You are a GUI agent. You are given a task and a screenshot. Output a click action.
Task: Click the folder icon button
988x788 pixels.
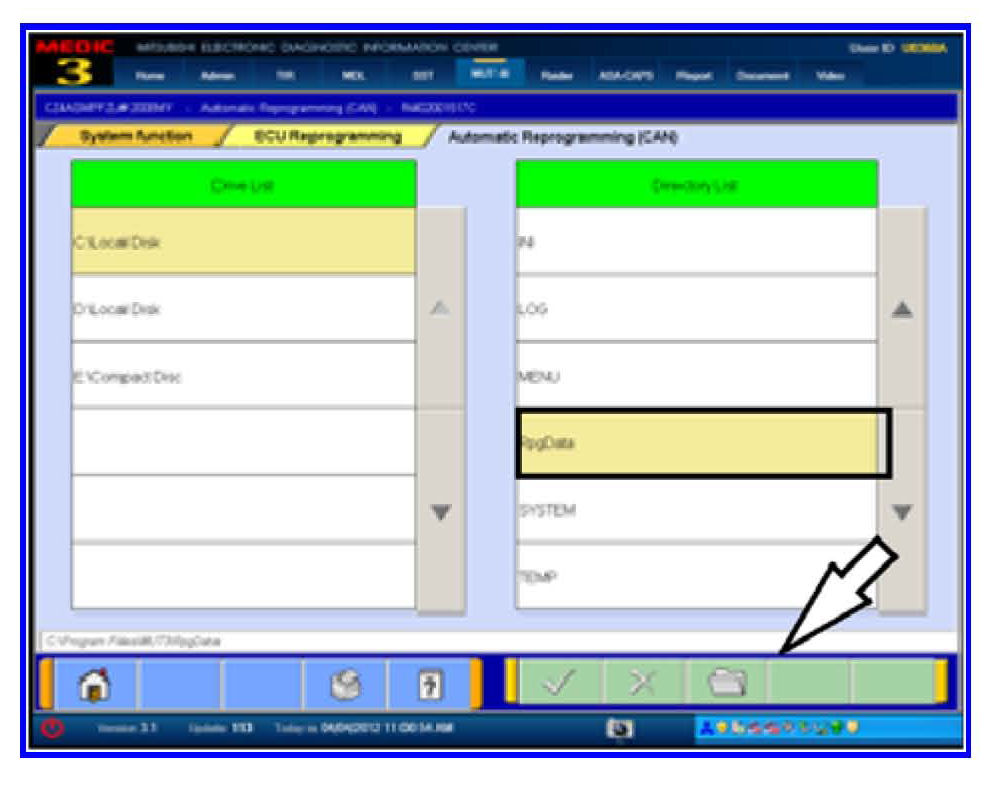coord(727,685)
